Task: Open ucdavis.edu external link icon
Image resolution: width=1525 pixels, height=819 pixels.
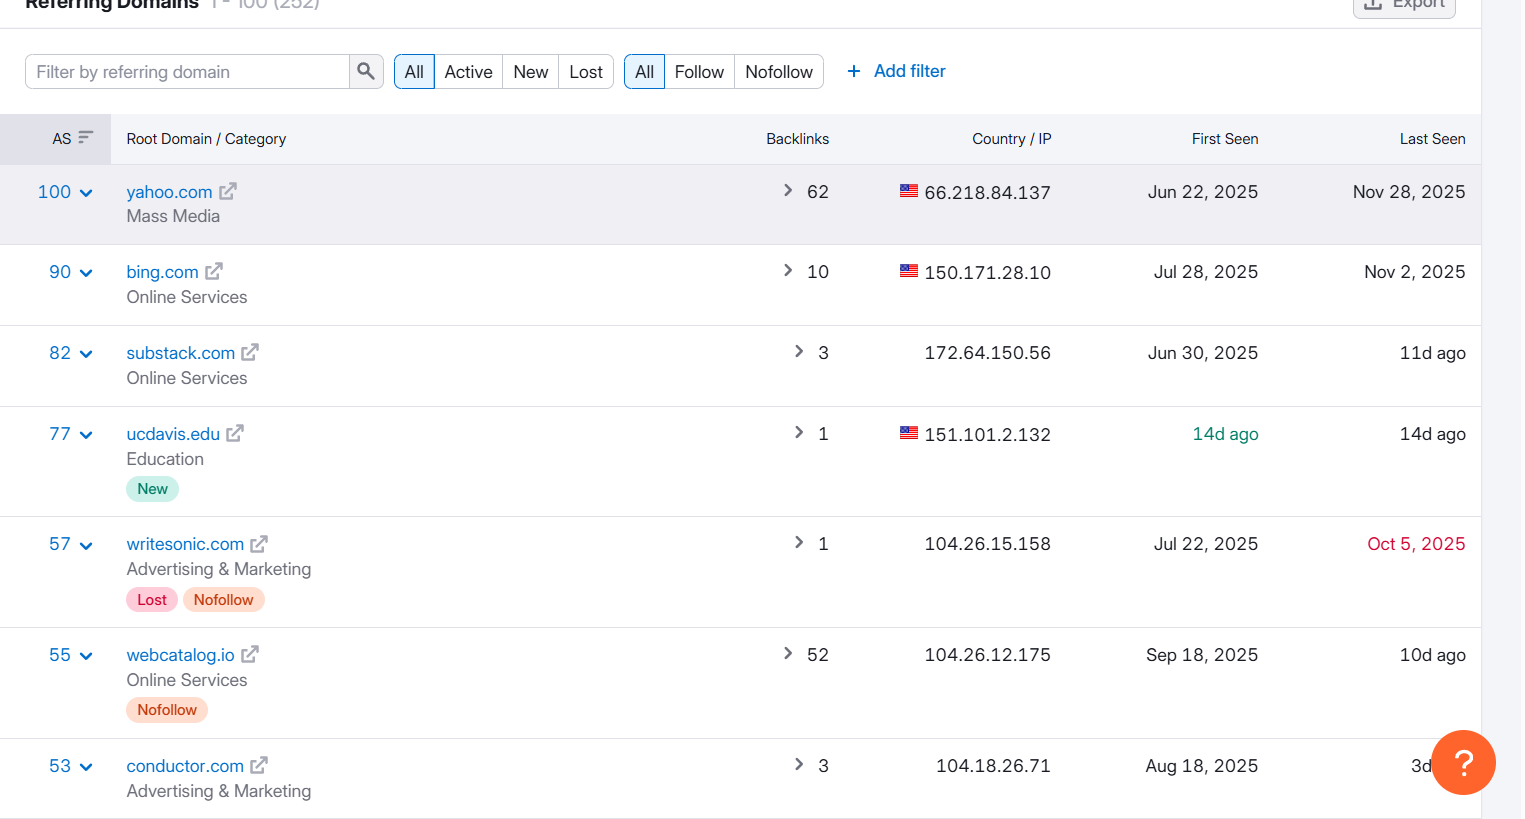Action: [235, 433]
